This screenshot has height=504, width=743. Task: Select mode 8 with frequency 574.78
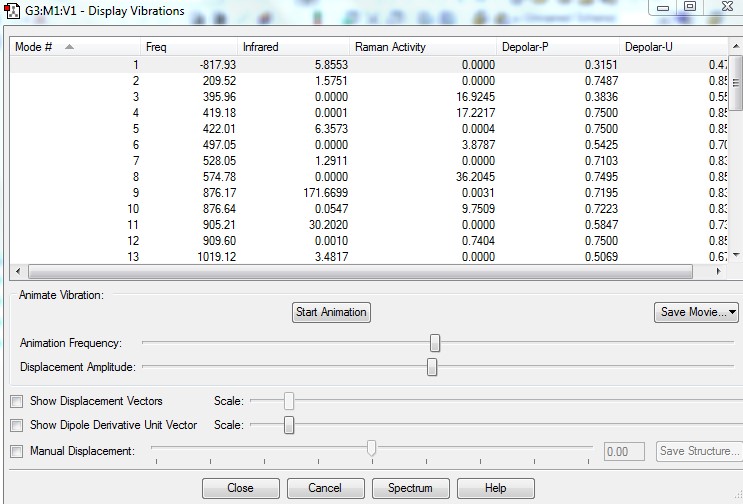pyautogui.click(x=369, y=177)
